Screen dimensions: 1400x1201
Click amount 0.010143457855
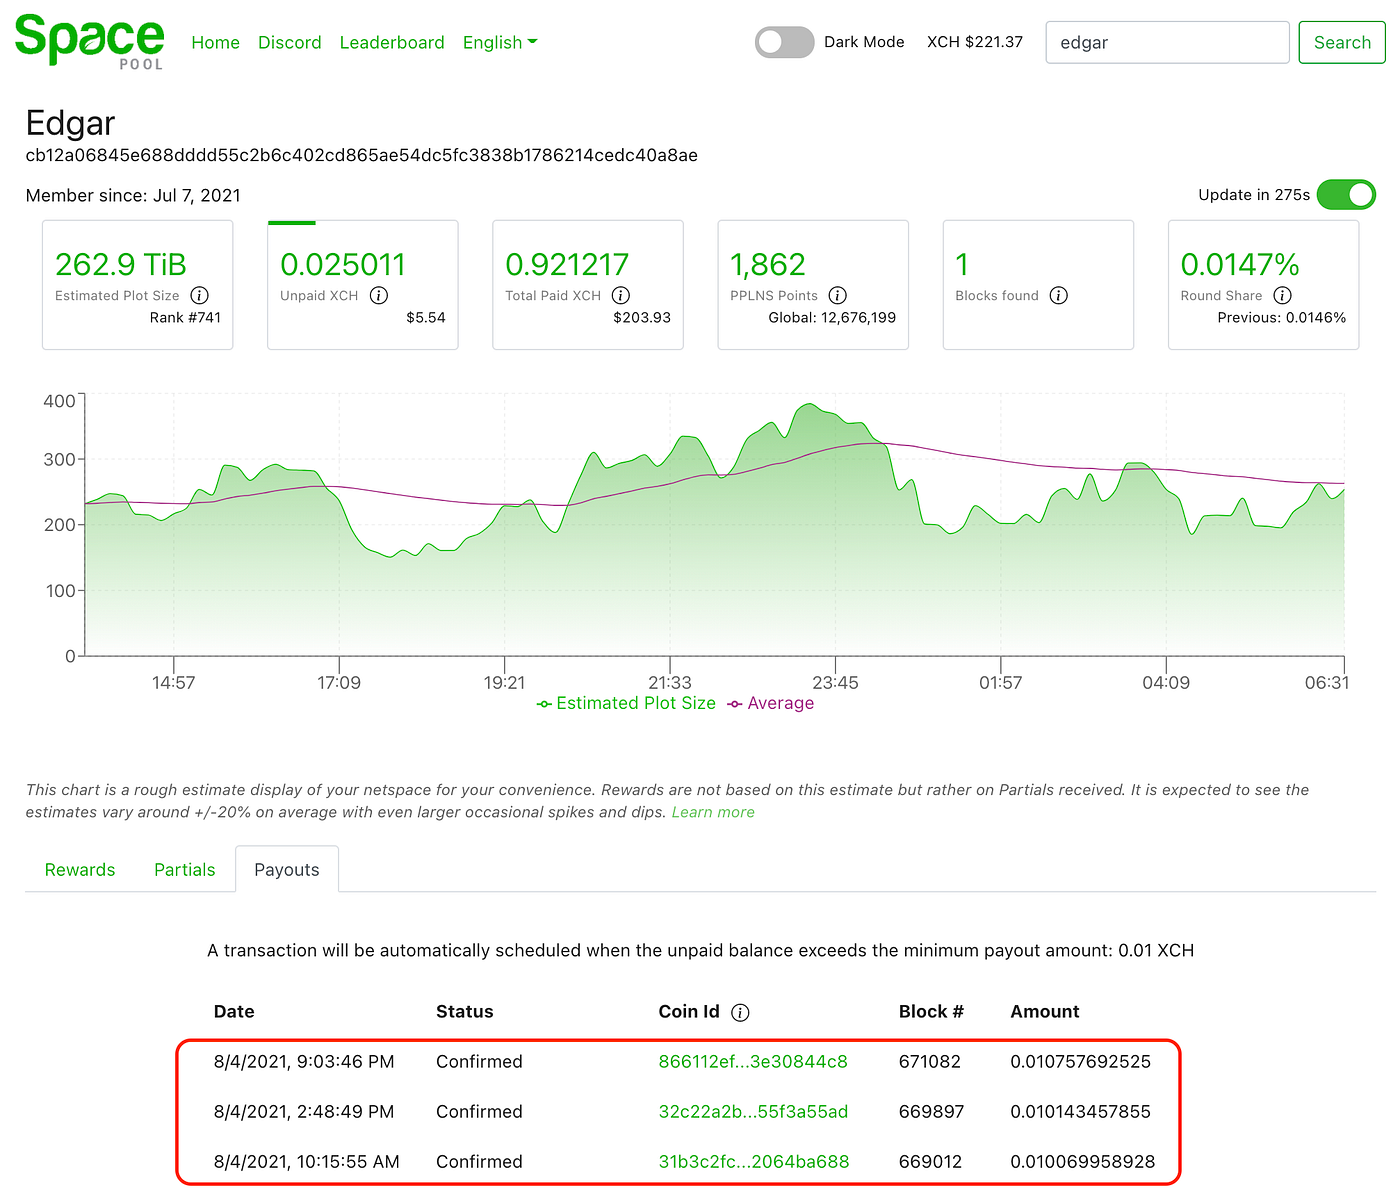tap(1081, 1111)
